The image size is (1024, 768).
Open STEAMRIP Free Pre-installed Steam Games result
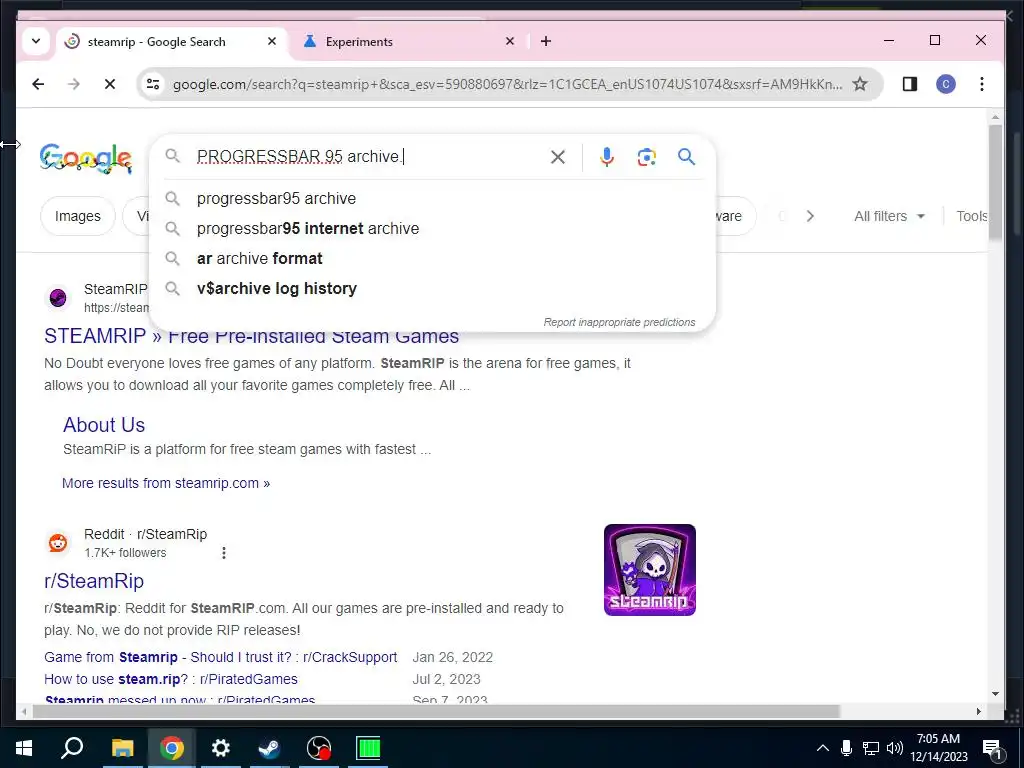tap(251, 336)
